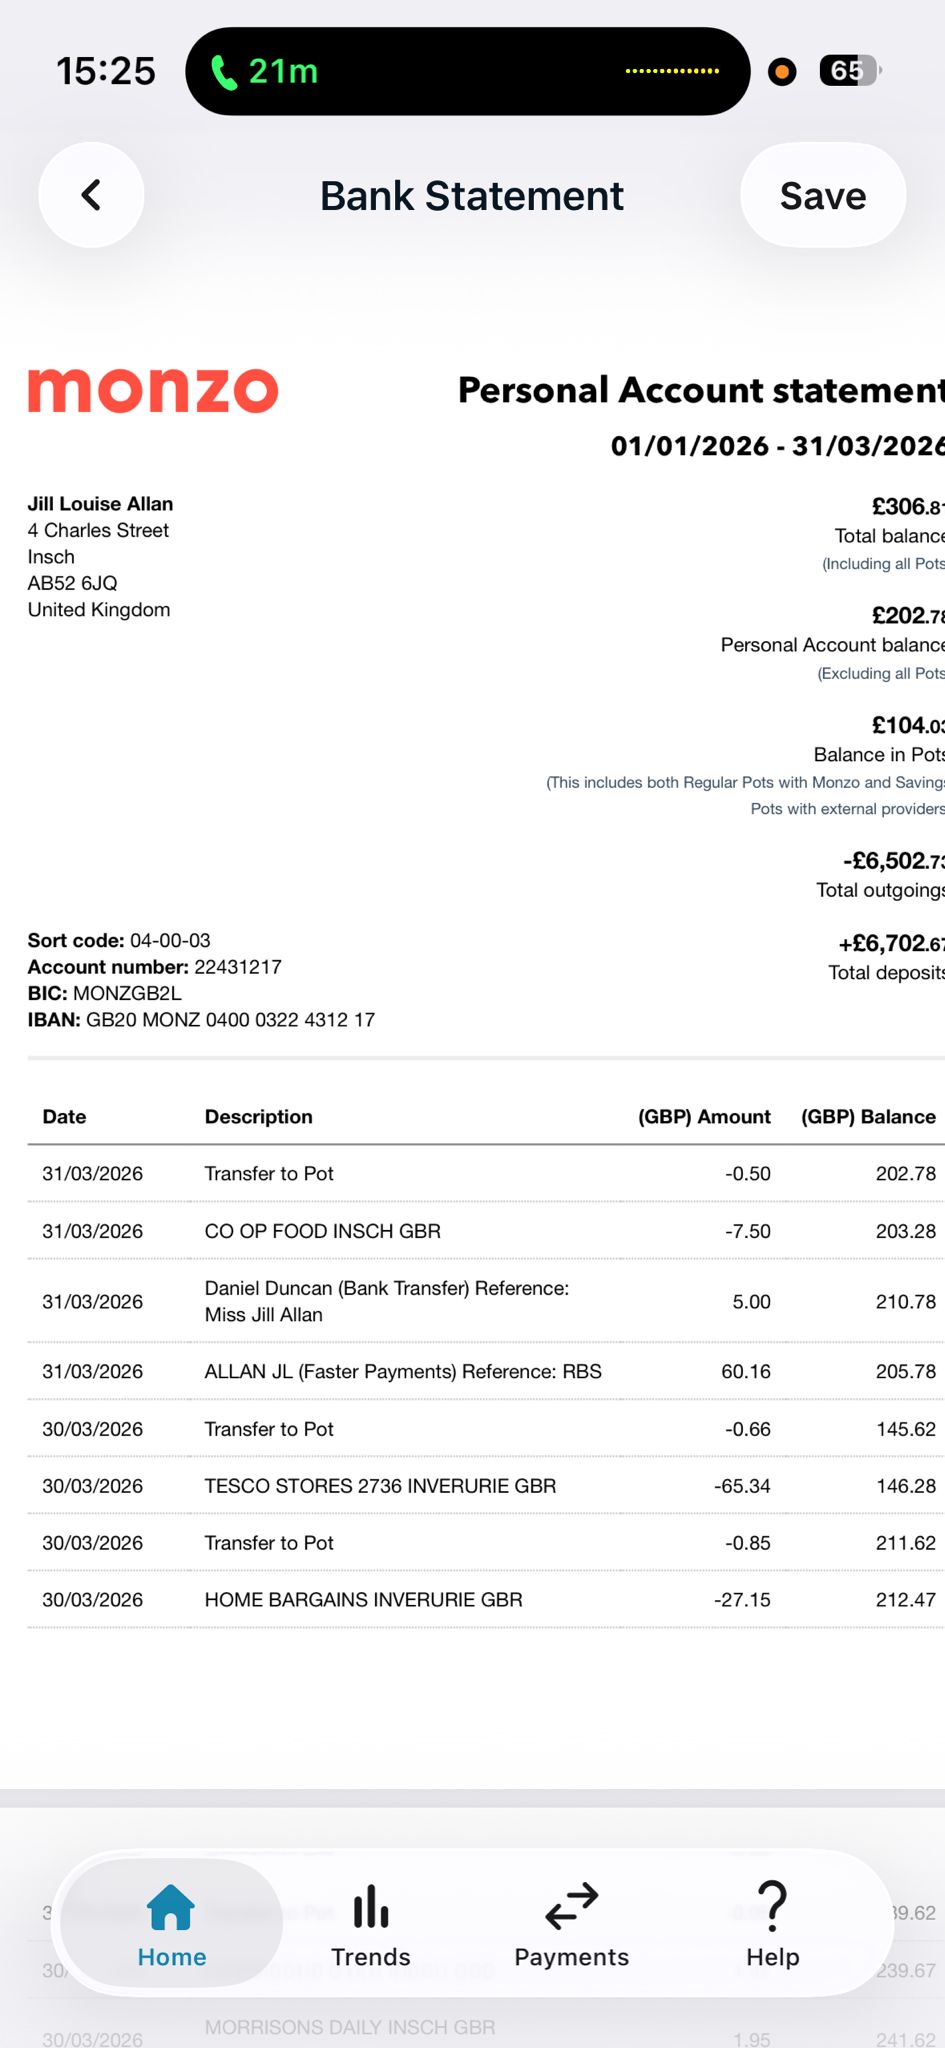Select the CO OP FOOD INSCH transaction

(x=486, y=1231)
